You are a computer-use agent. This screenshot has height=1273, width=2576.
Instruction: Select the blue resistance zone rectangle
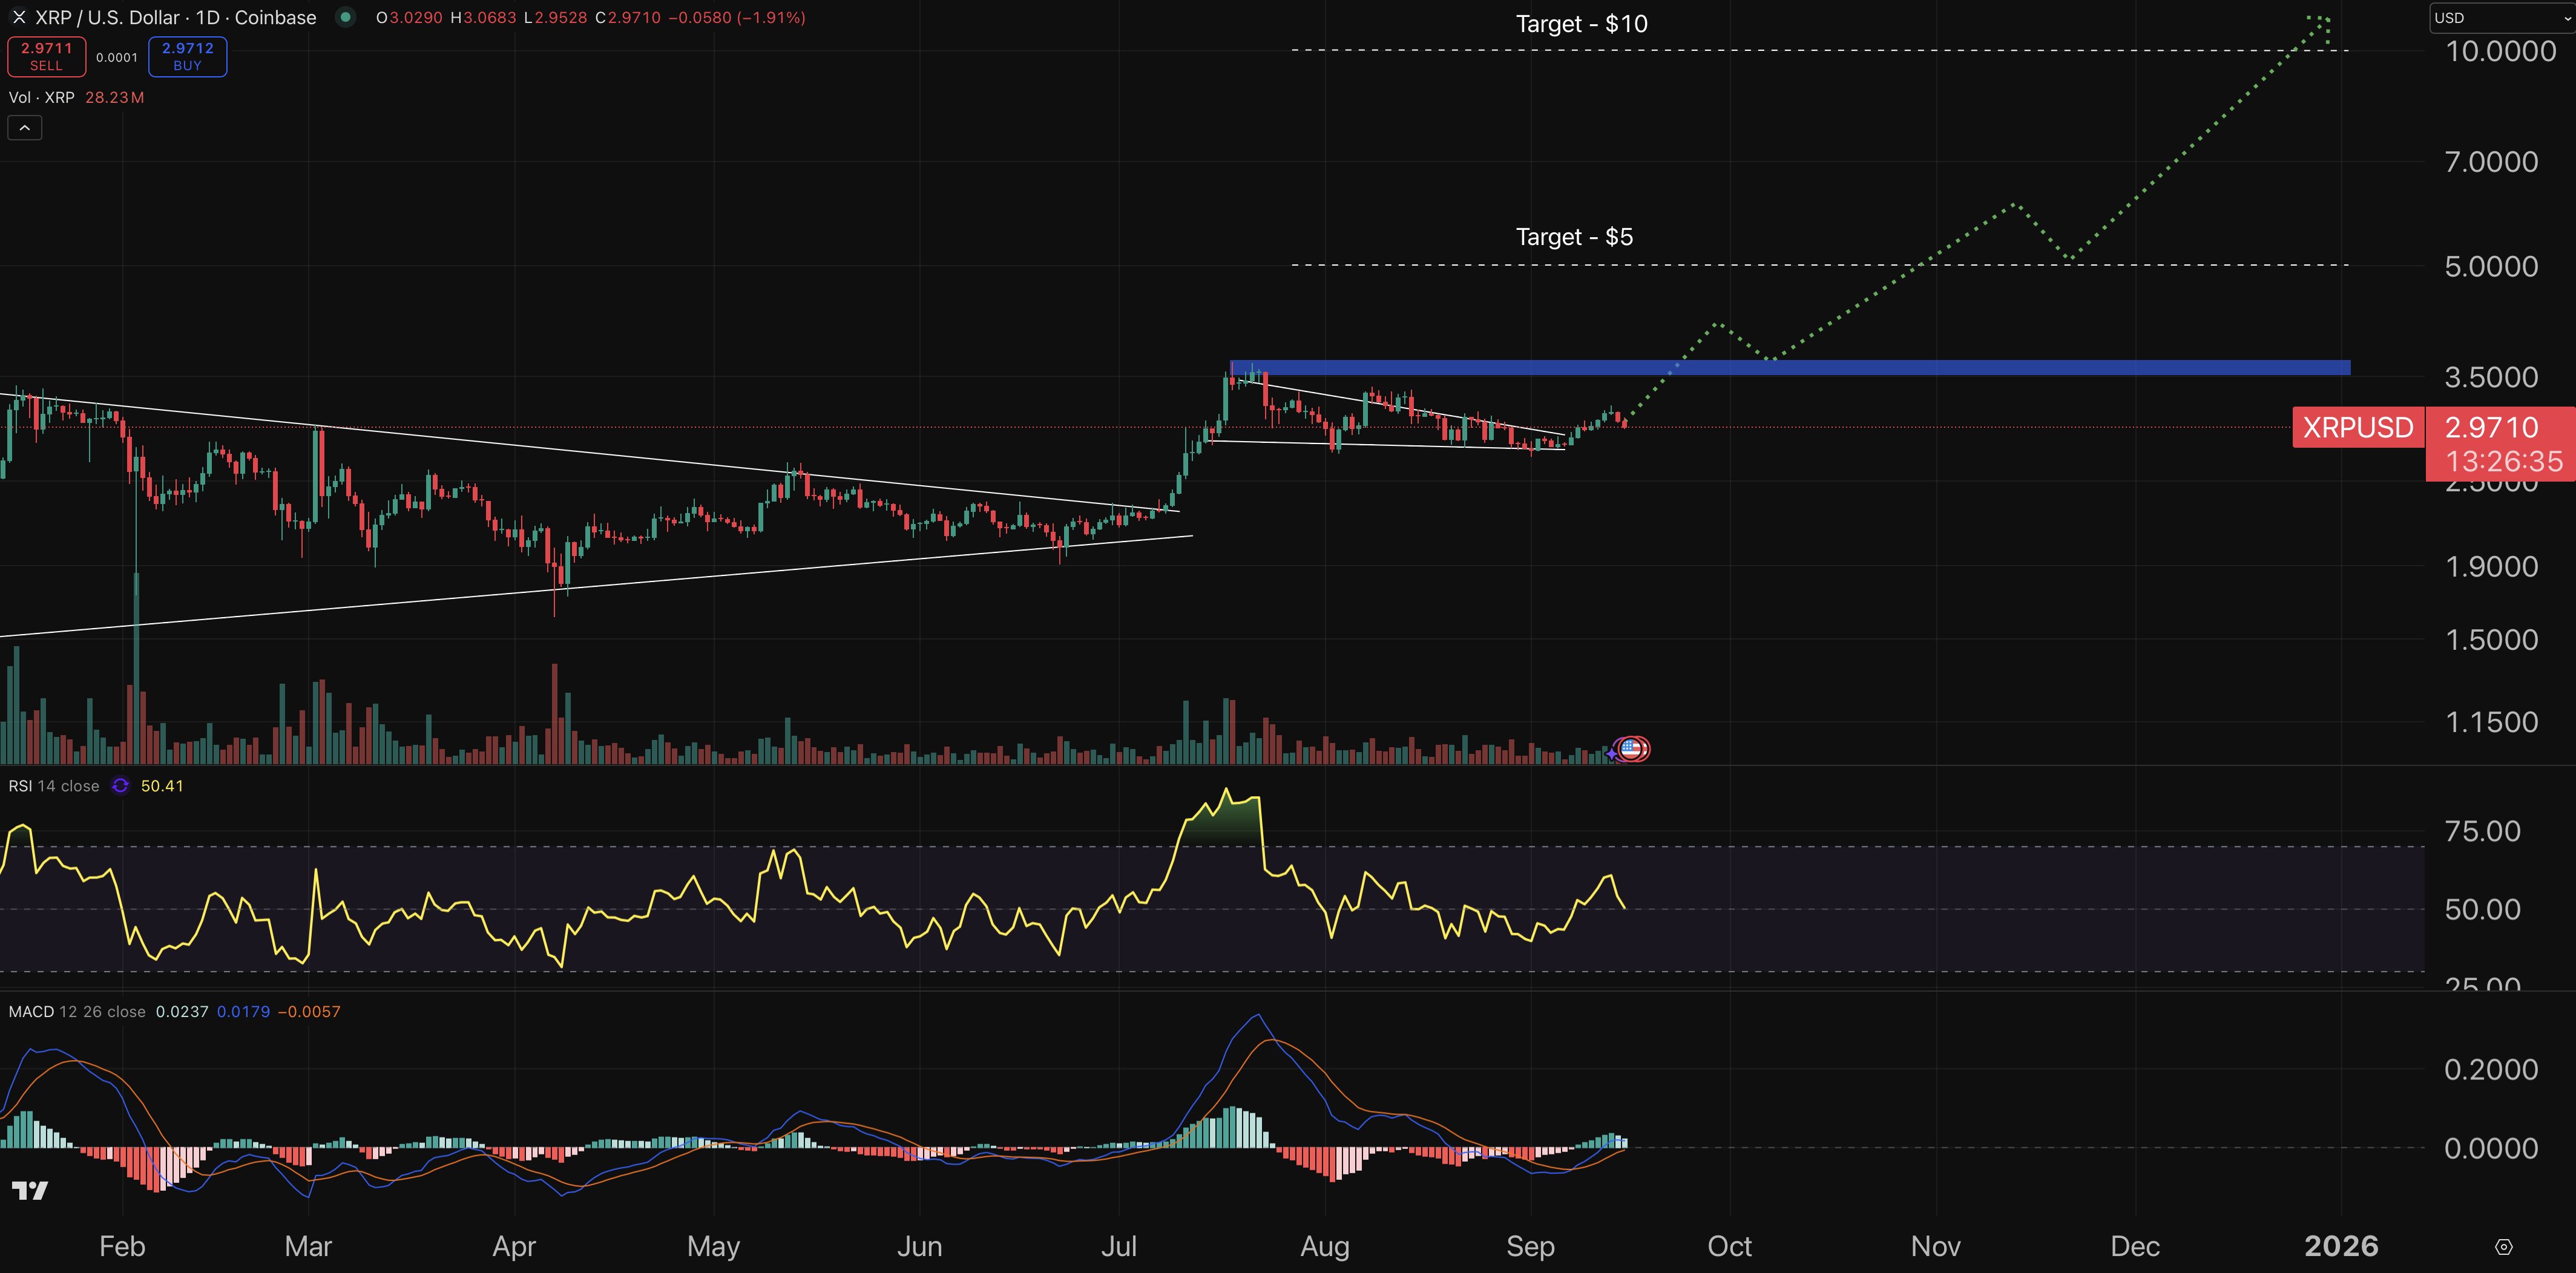(x=1800, y=368)
